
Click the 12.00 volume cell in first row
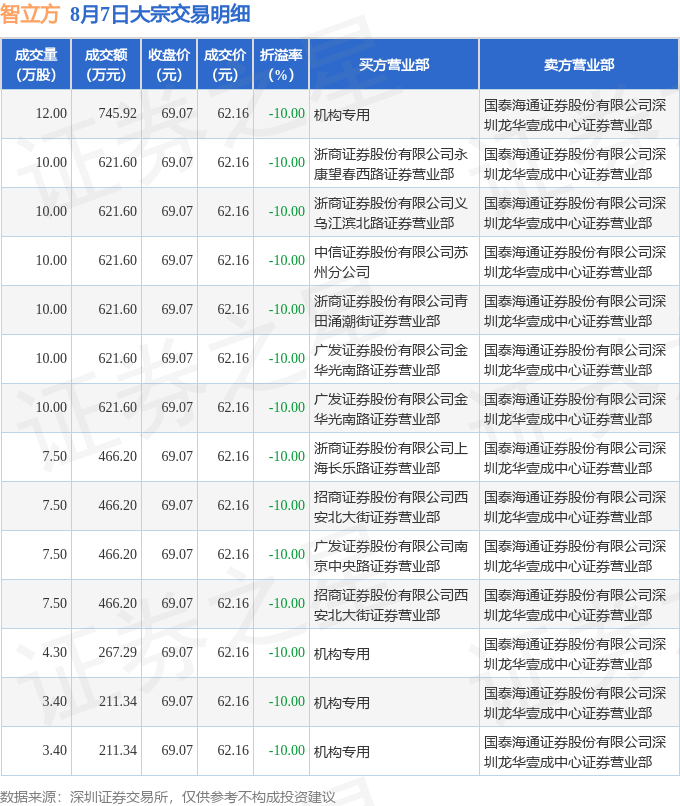[51, 113]
